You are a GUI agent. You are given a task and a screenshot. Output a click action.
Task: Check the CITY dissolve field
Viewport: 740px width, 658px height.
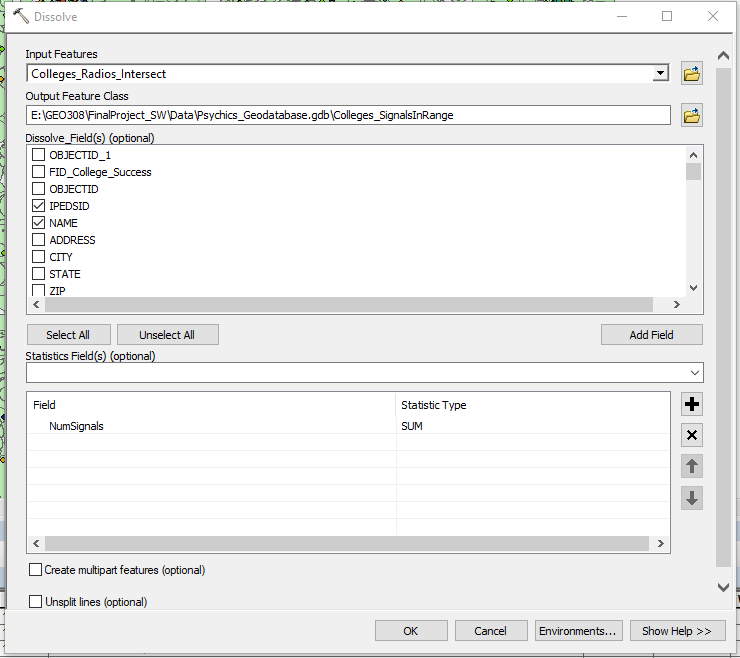coord(38,257)
